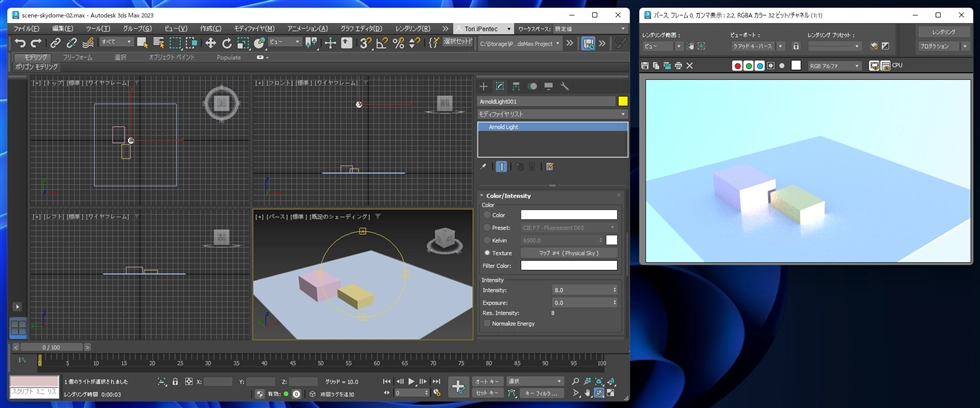Open the Hierarchy tab in command panel
This screenshot has width=980, height=408.
coord(516,86)
